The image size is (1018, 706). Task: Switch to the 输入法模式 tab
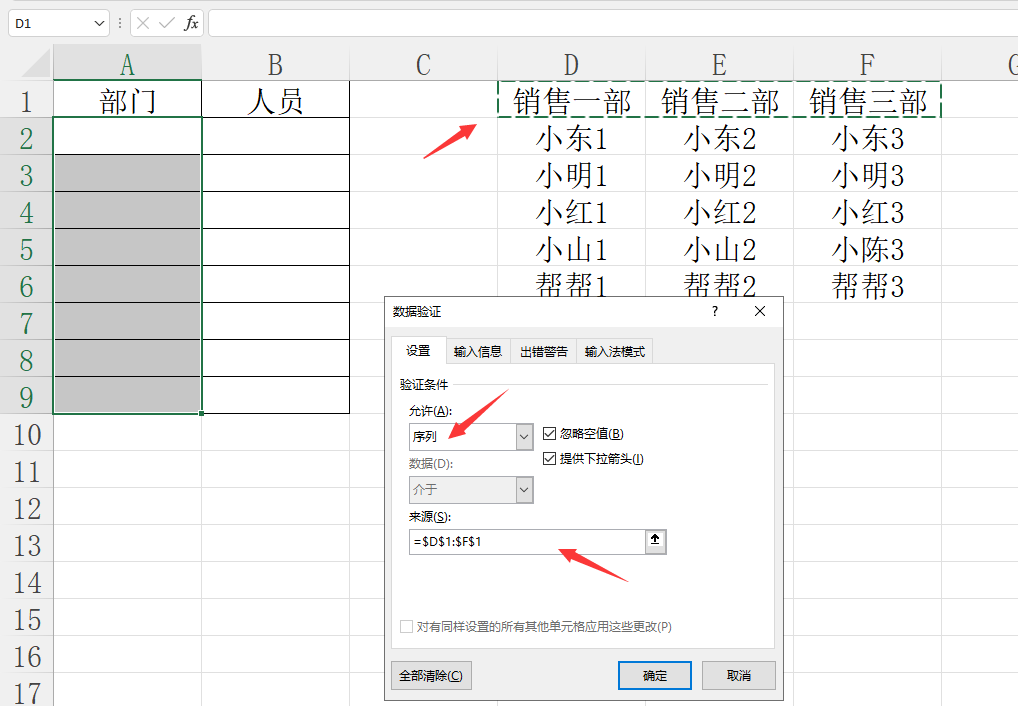614,351
